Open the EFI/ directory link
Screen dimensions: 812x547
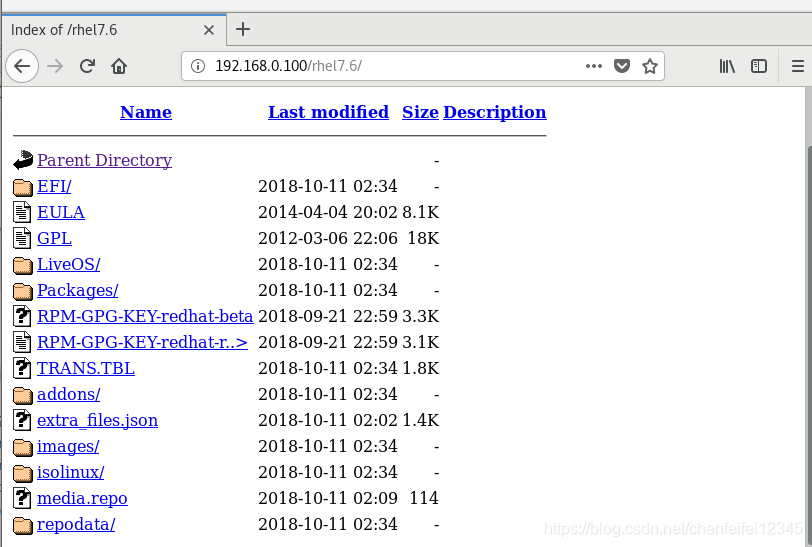click(54, 186)
